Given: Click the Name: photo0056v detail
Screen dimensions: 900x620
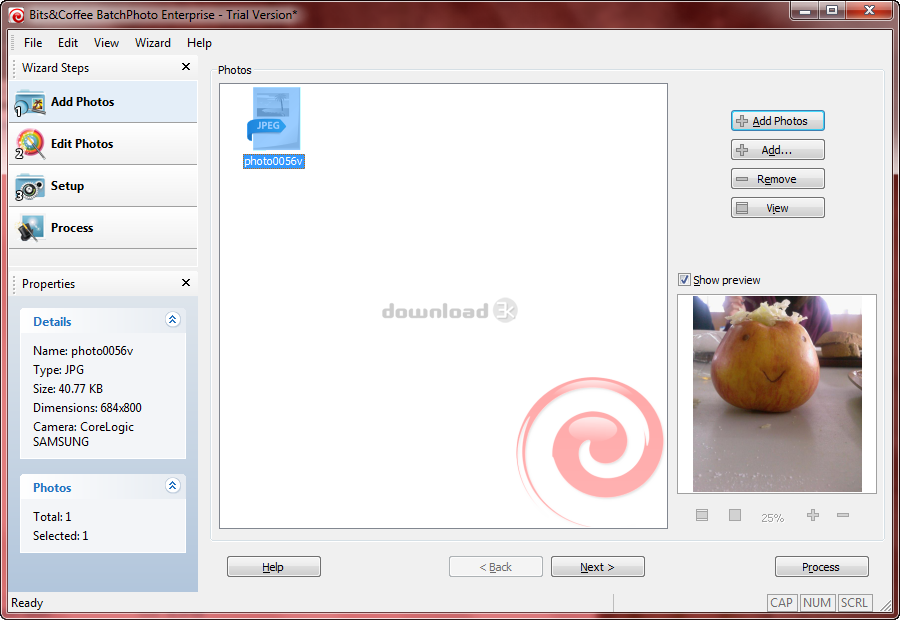Looking at the screenshot, I should (83, 351).
